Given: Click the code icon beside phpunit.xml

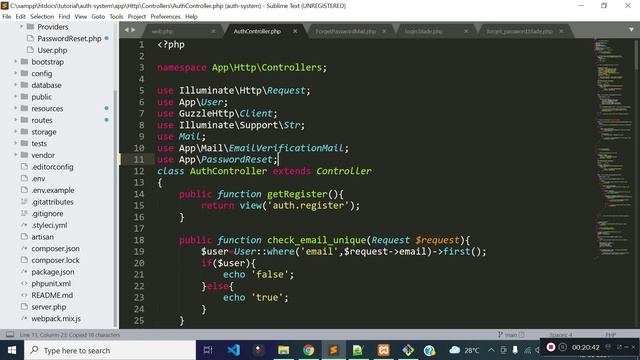Looking at the screenshot, I should point(24,283).
